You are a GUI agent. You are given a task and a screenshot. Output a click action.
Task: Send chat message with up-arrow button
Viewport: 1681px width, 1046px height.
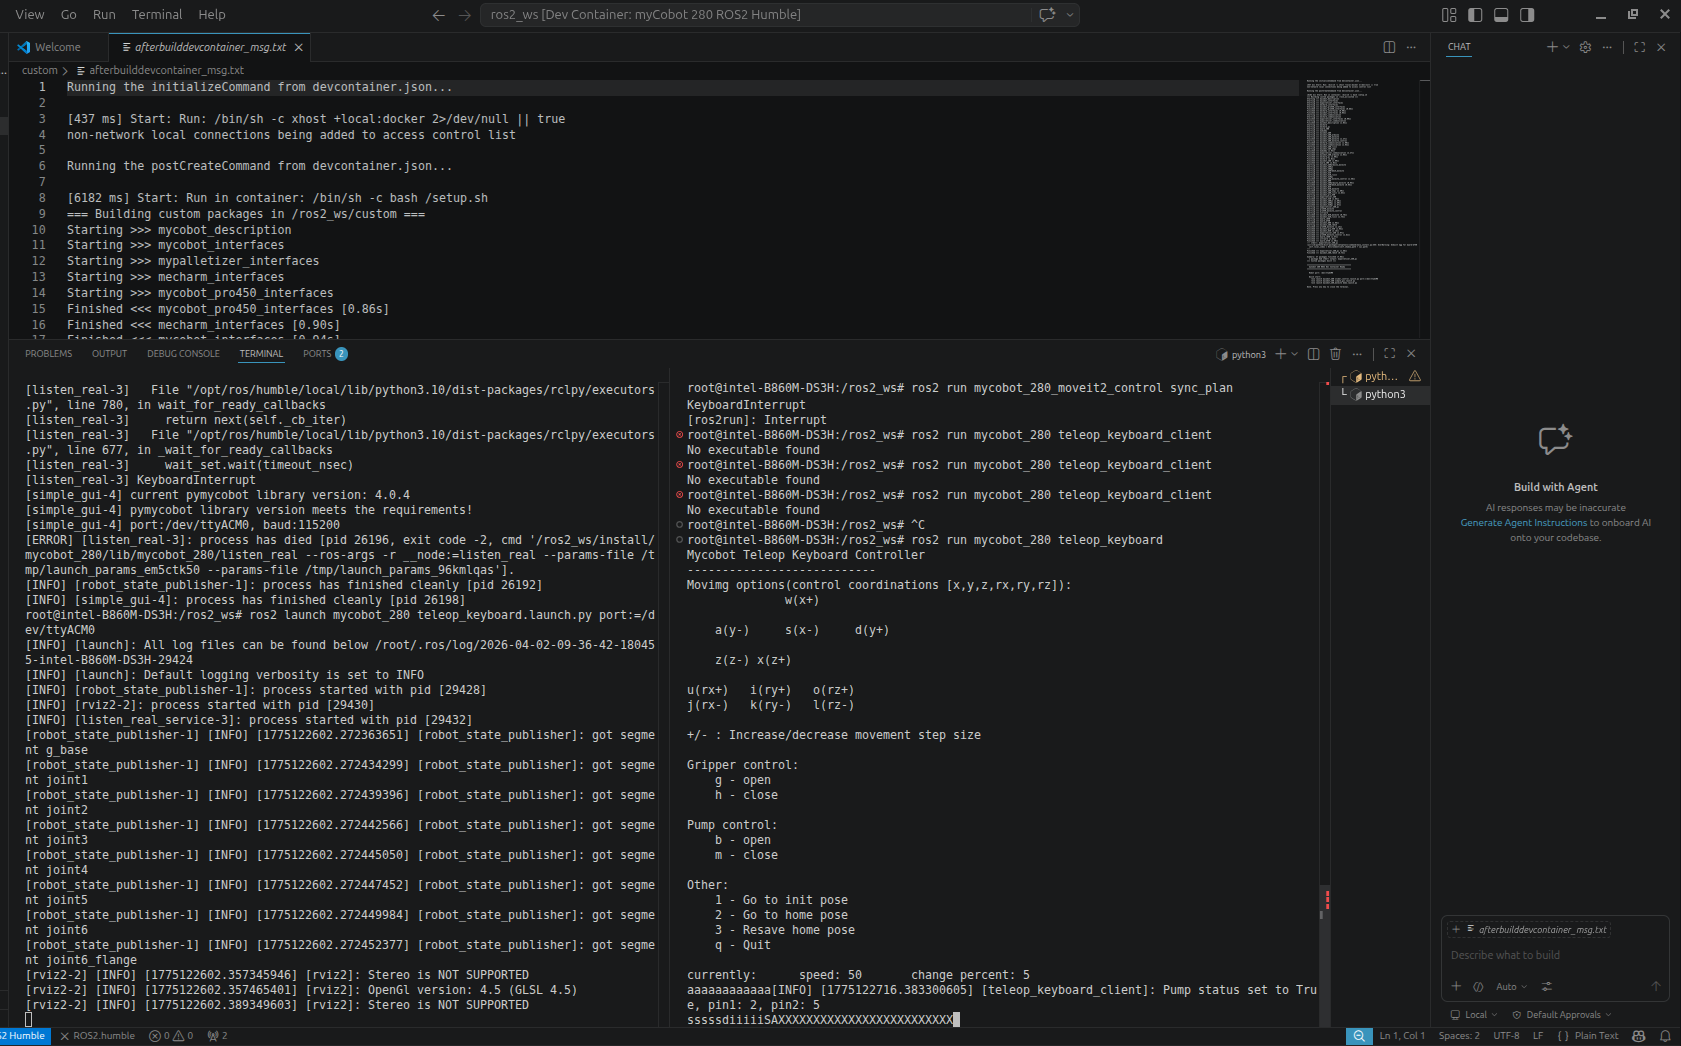pyautogui.click(x=1656, y=987)
